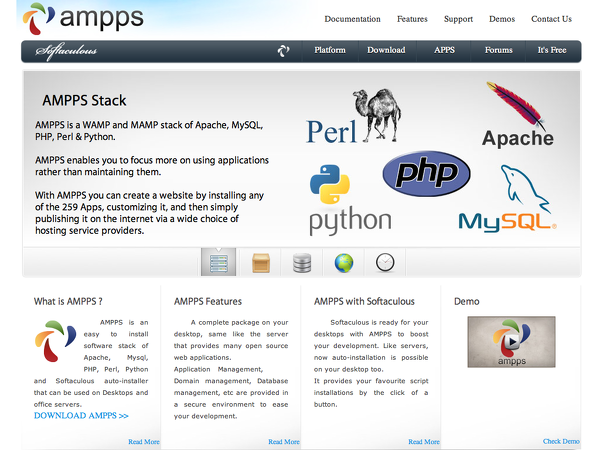Select the server stack slide icon
This screenshot has height=450, width=600.
[x=218, y=262]
